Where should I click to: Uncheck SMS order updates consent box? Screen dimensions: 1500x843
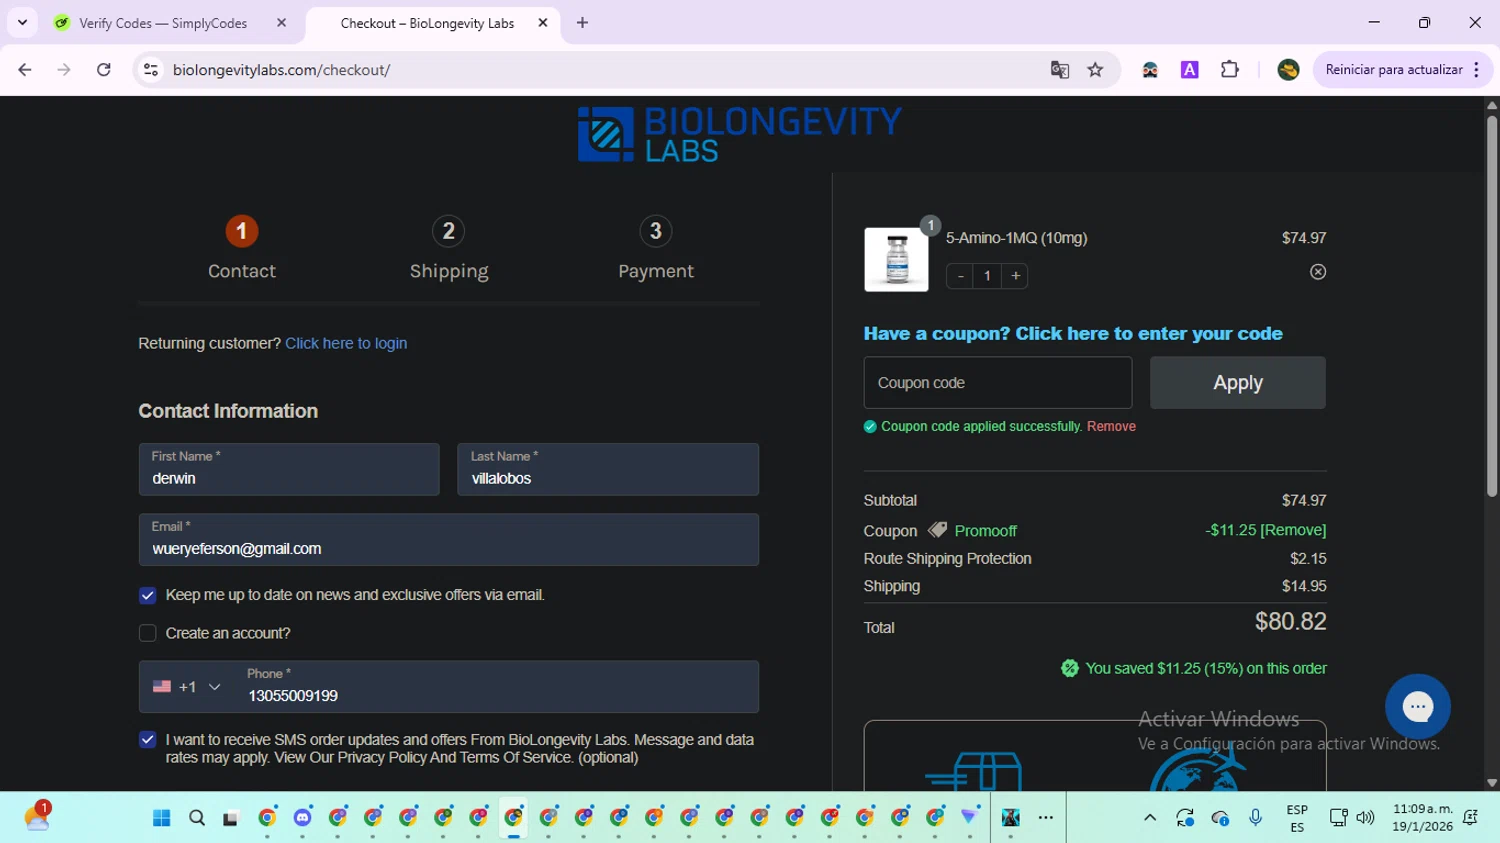147,740
